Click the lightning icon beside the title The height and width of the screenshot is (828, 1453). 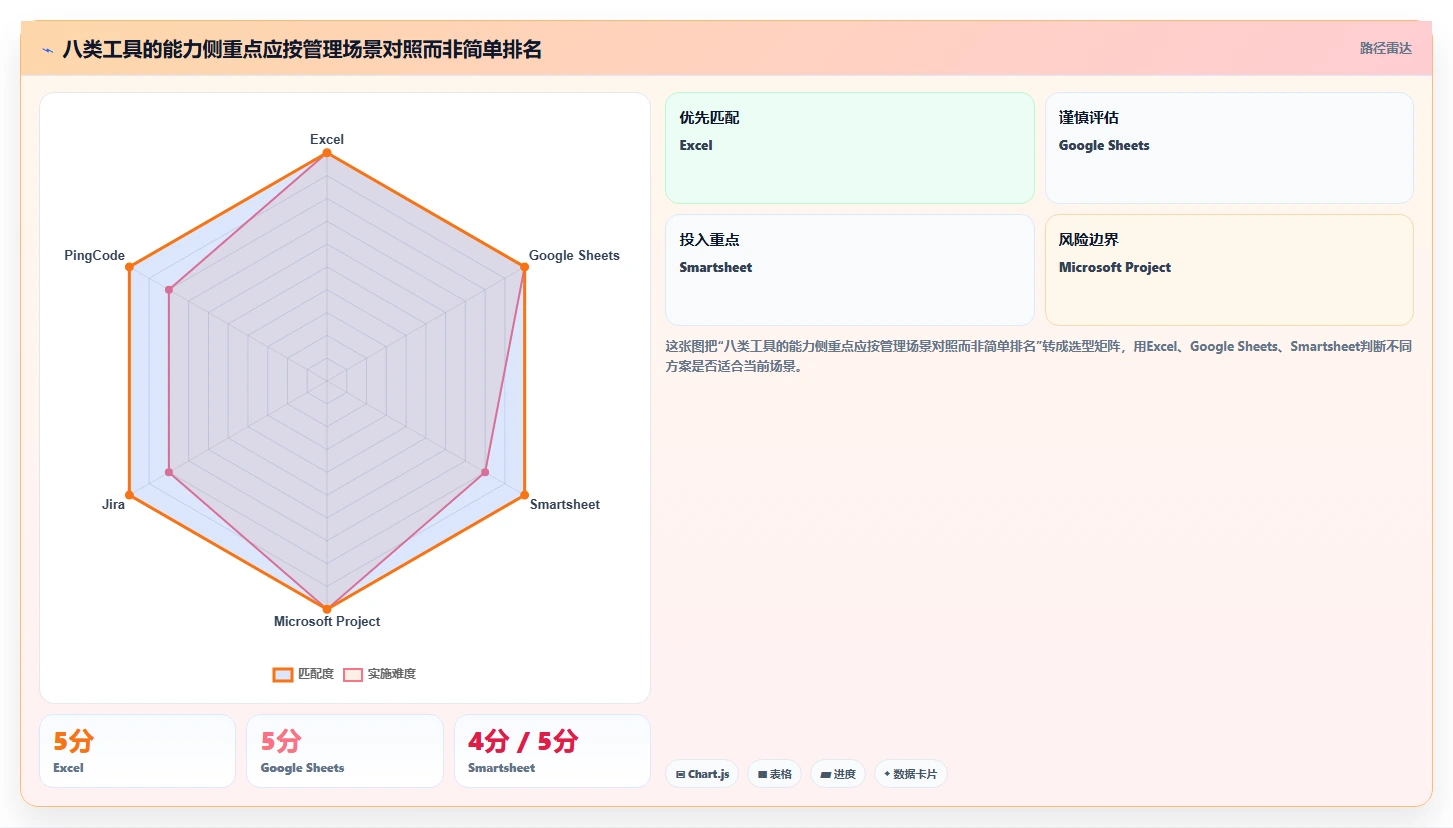pyautogui.click(x=47, y=50)
